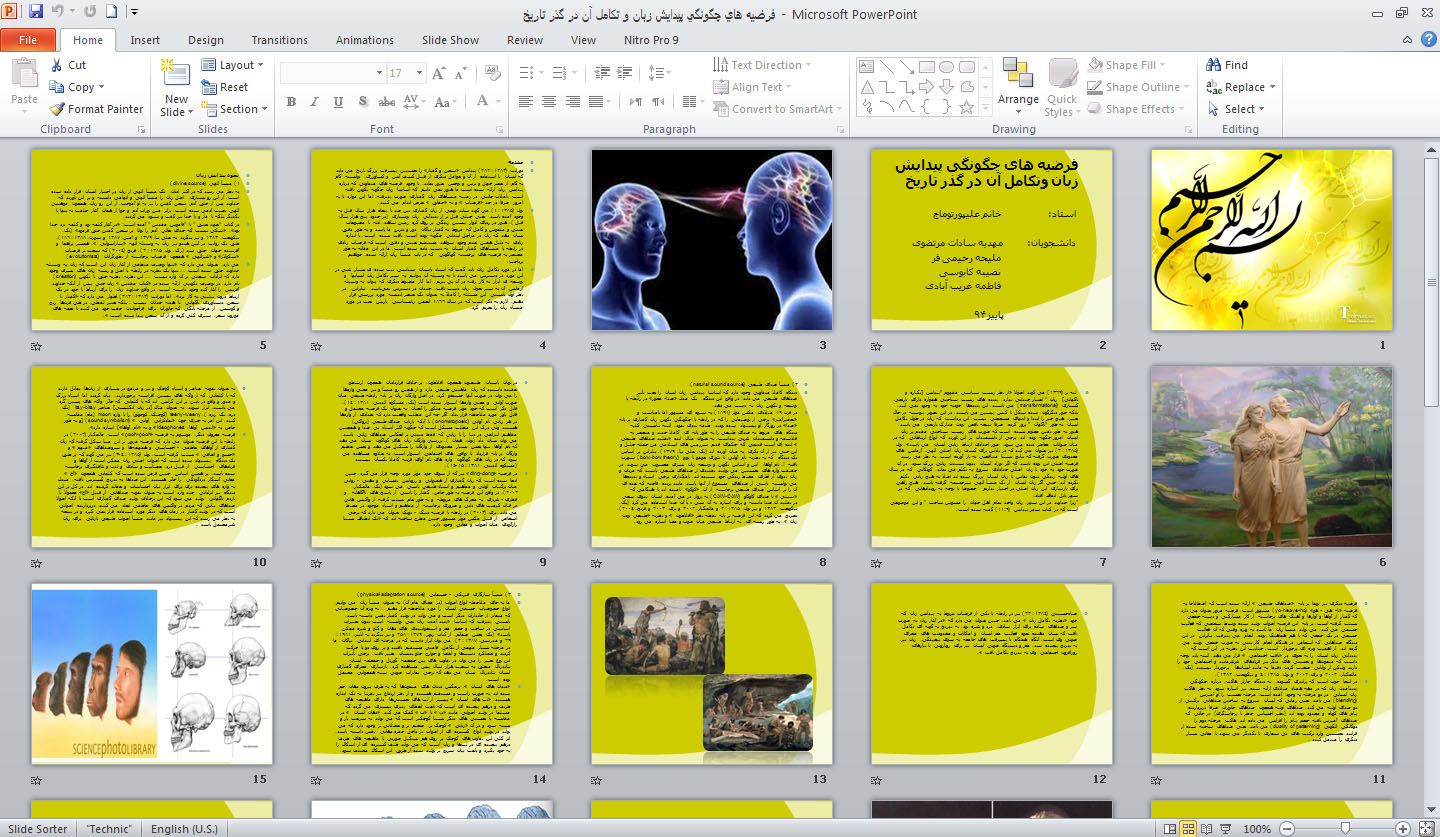This screenshot has width=1440, height=837.
Task: Click Decrease Font Size
Action: 461,73
